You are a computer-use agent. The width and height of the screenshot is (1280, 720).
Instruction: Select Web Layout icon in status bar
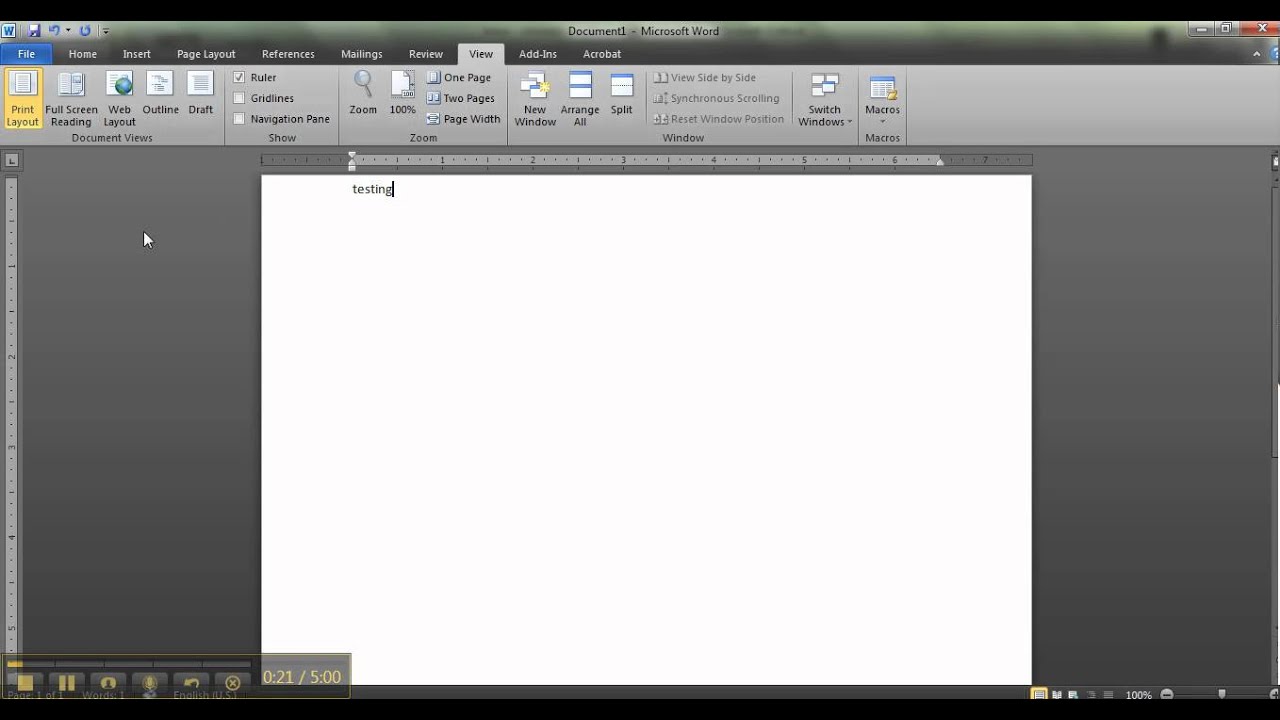(1073, 695)
